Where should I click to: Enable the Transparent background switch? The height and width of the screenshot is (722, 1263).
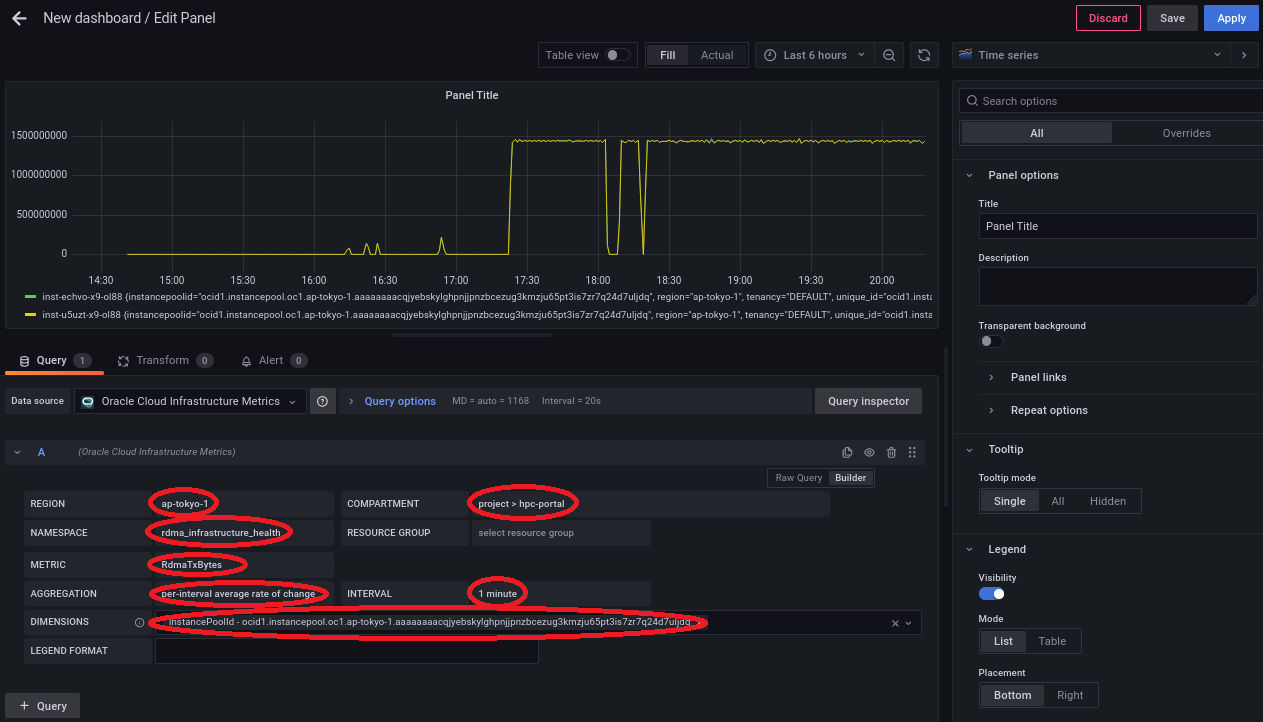click(x=990, y=341)
